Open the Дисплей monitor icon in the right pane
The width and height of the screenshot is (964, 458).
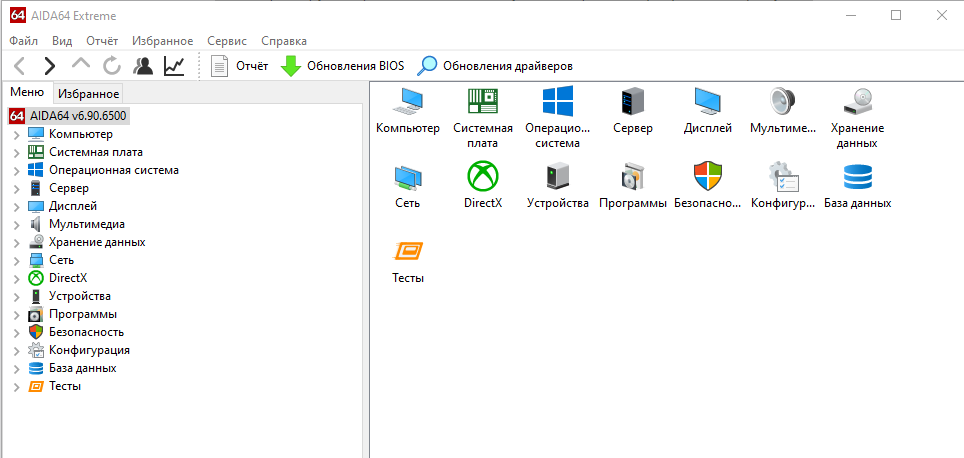coord(708,101)
